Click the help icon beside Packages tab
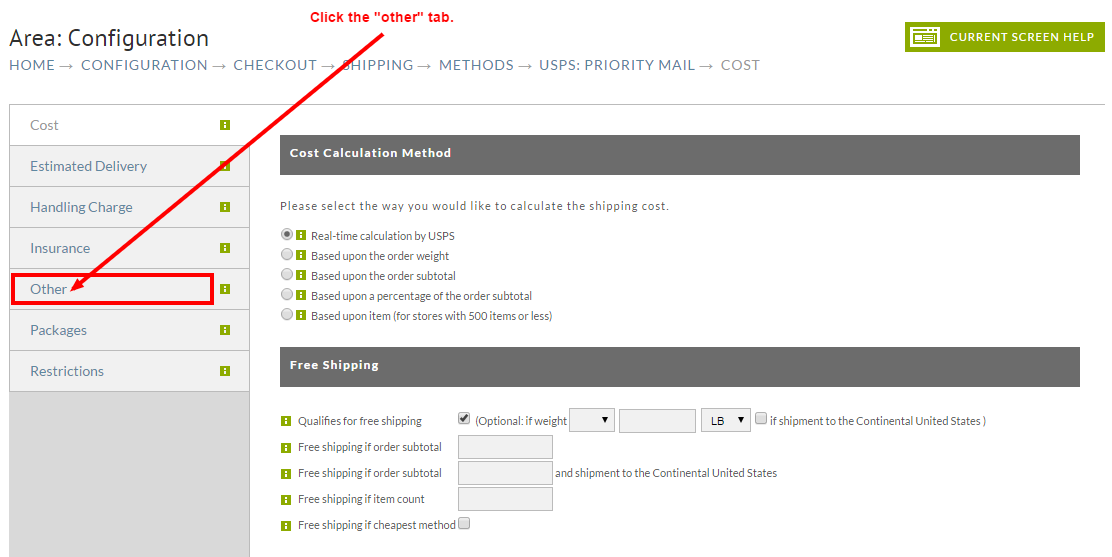 click(x=225, y=330)
